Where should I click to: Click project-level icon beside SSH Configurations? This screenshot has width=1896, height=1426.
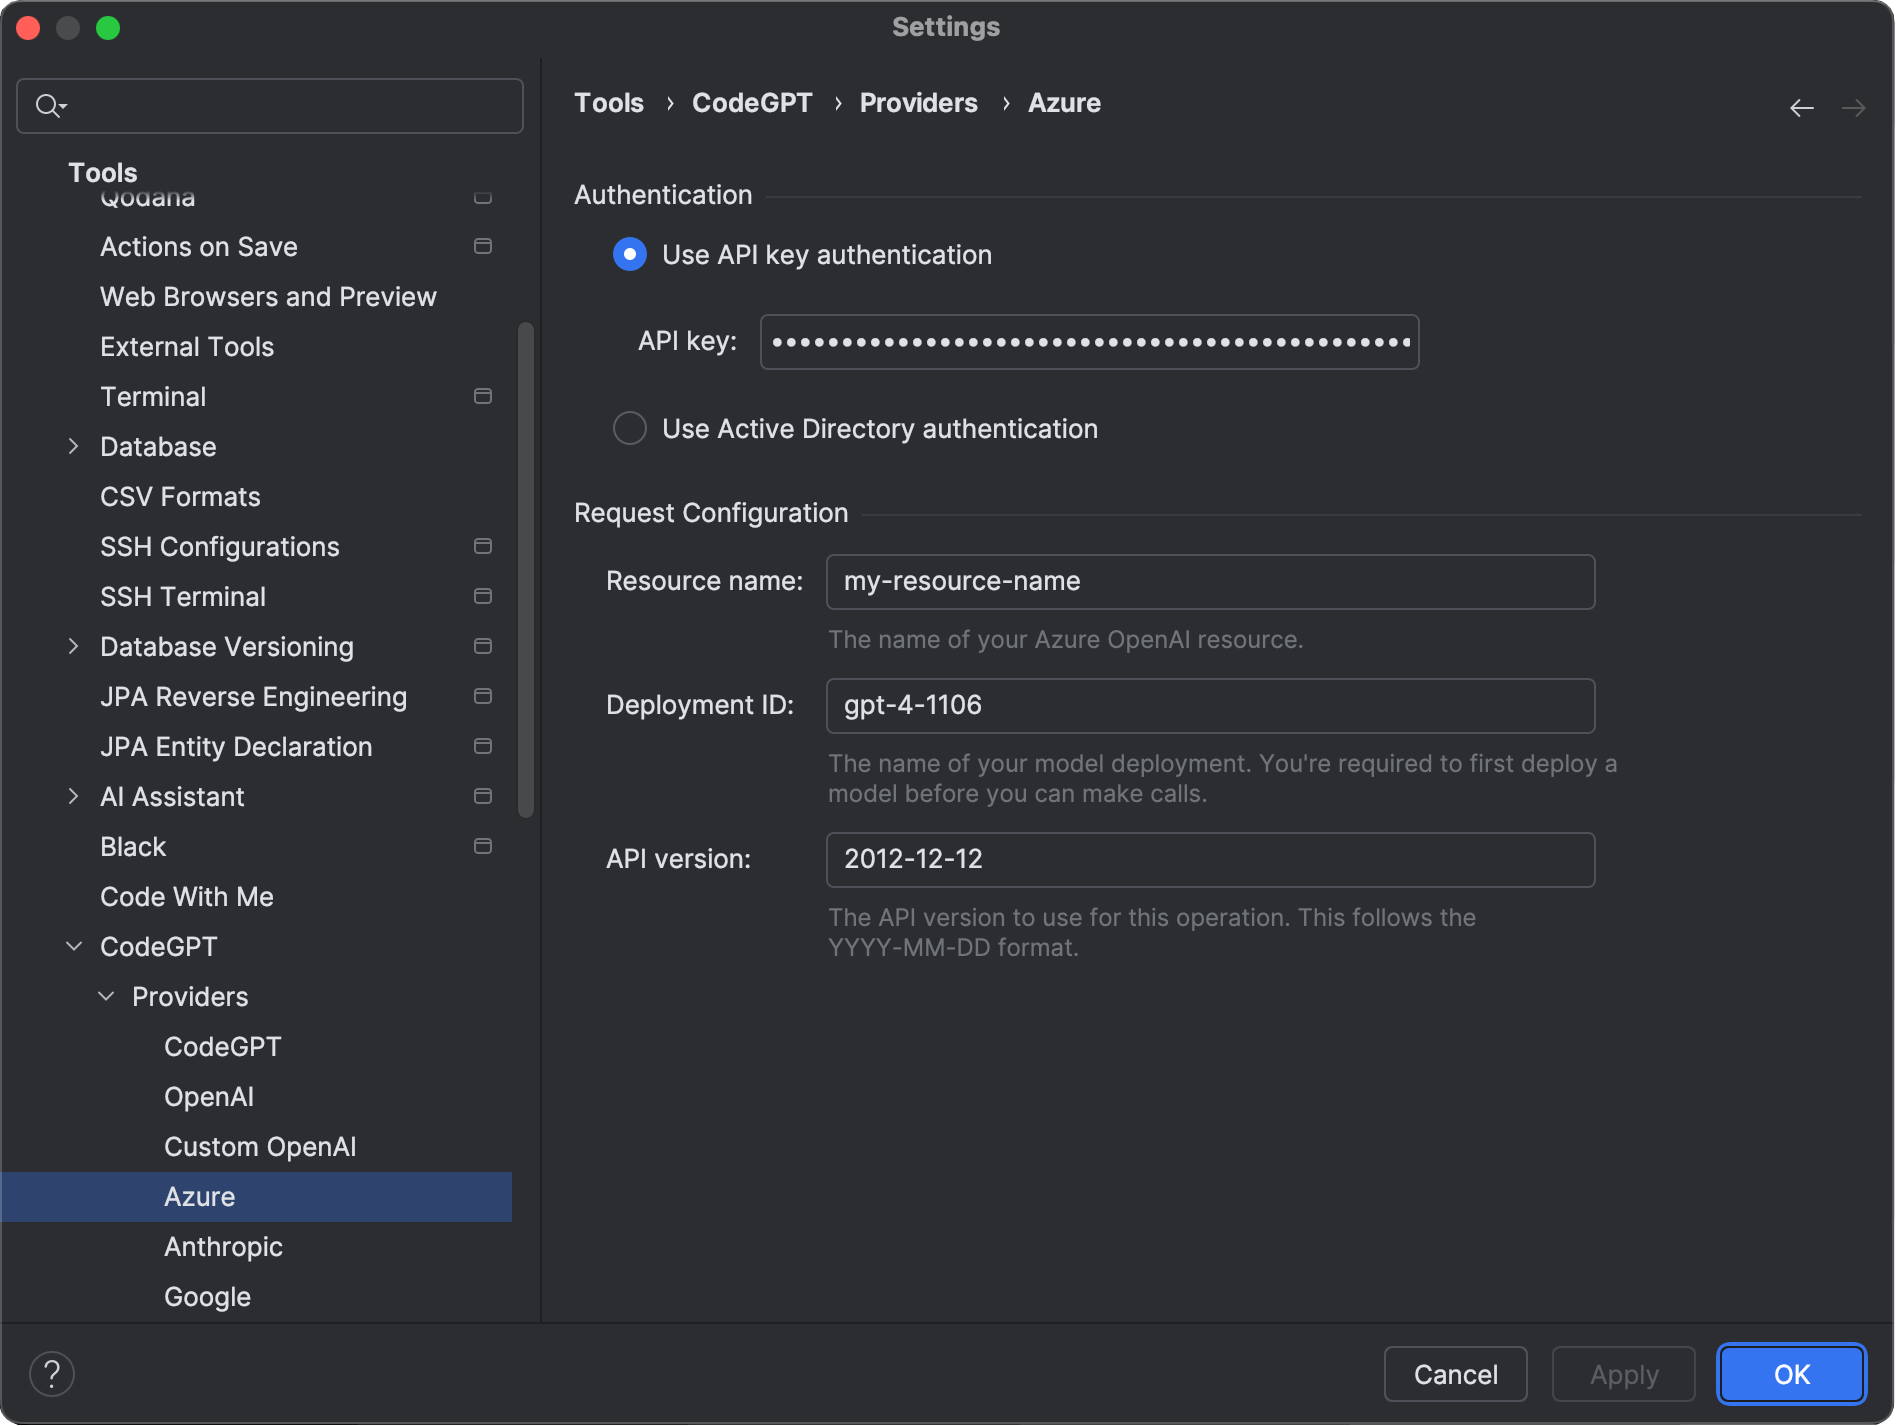click(482, 547)
